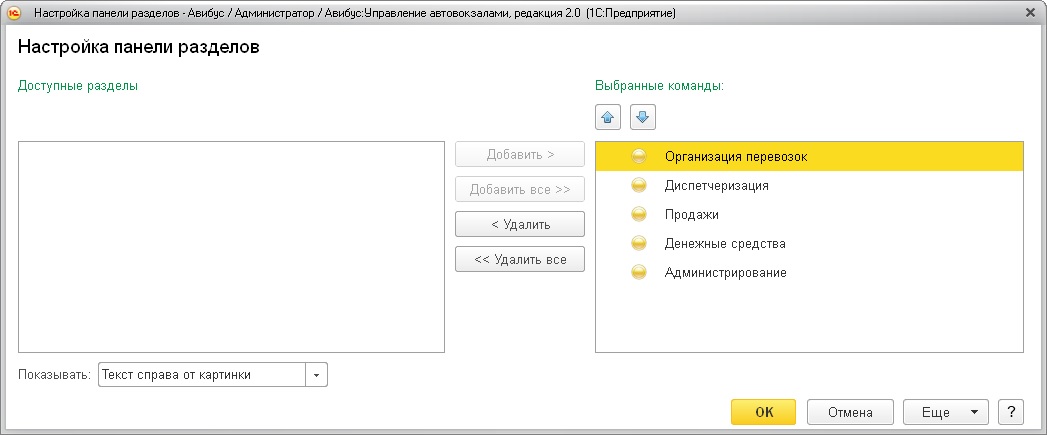The width and height of the screenshot is (1047, 435).
Task: Click the yellow icon beside Диспетчеризация
Action: tap(639, 185)
